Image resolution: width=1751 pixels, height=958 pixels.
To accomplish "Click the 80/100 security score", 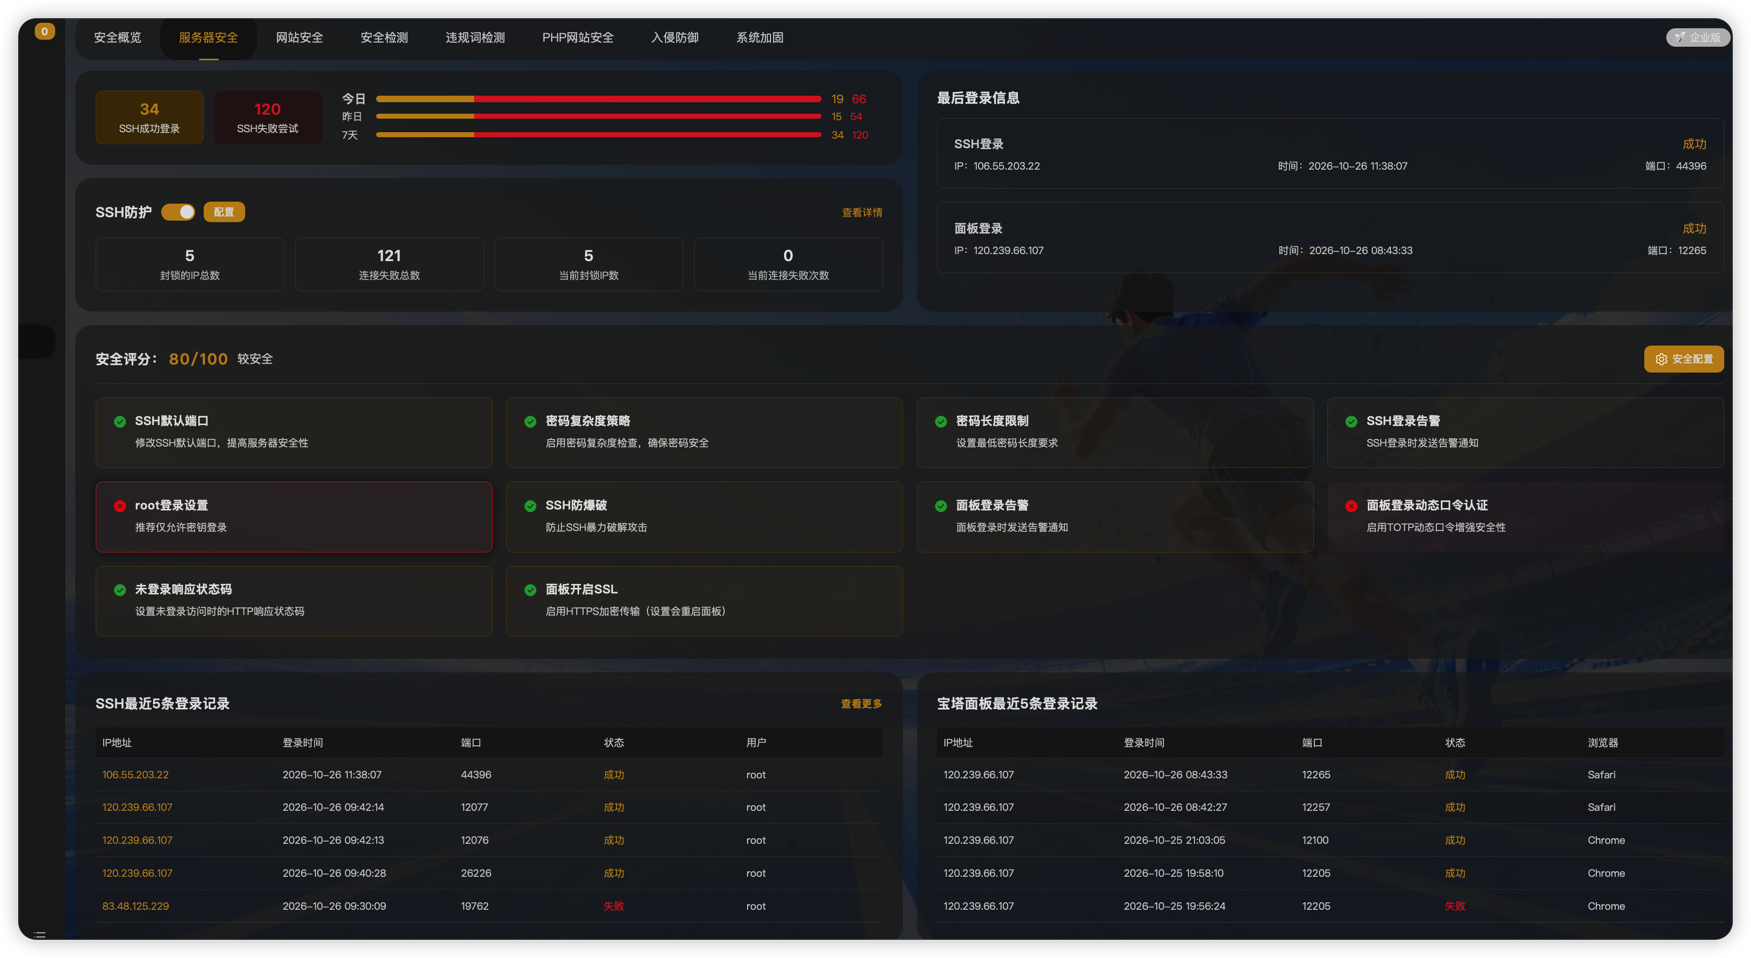I will 198,359.
